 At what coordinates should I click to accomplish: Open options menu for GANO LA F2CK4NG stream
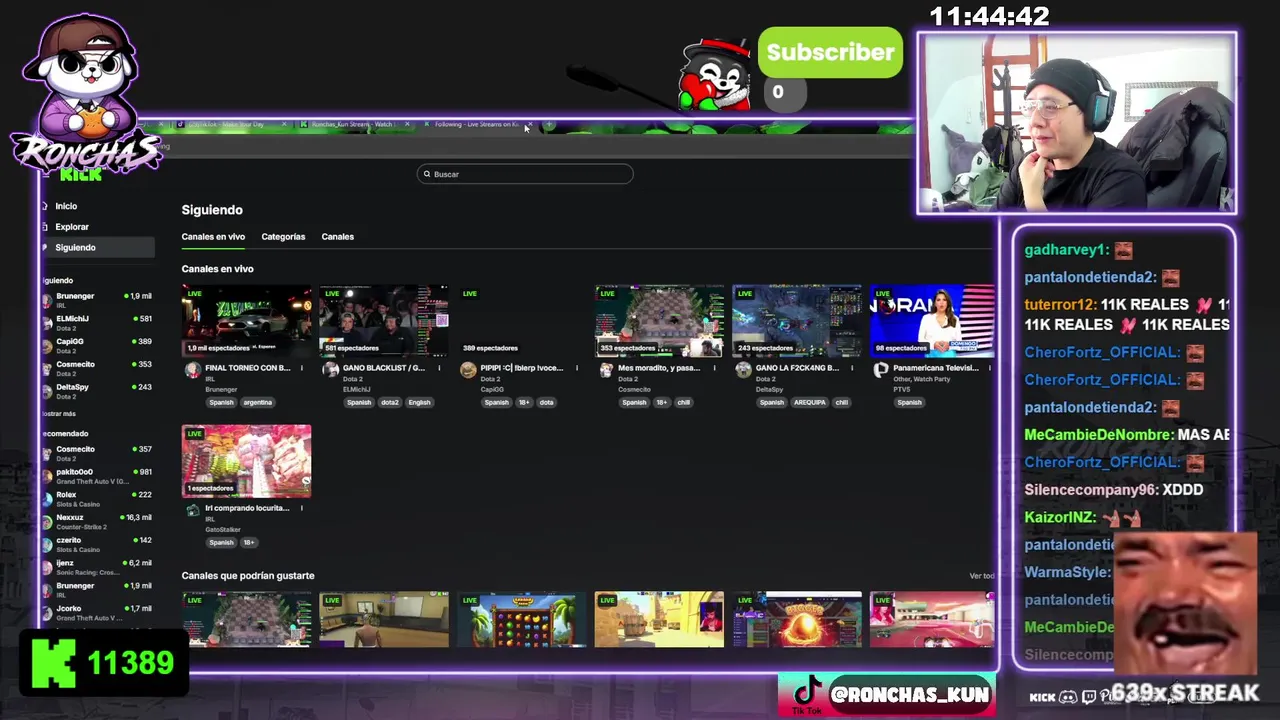click(852, 368)
